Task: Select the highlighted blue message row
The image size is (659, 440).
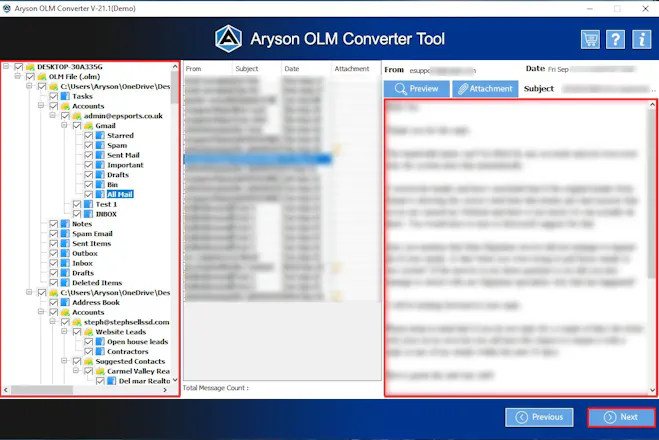Action: click(258, 159)
